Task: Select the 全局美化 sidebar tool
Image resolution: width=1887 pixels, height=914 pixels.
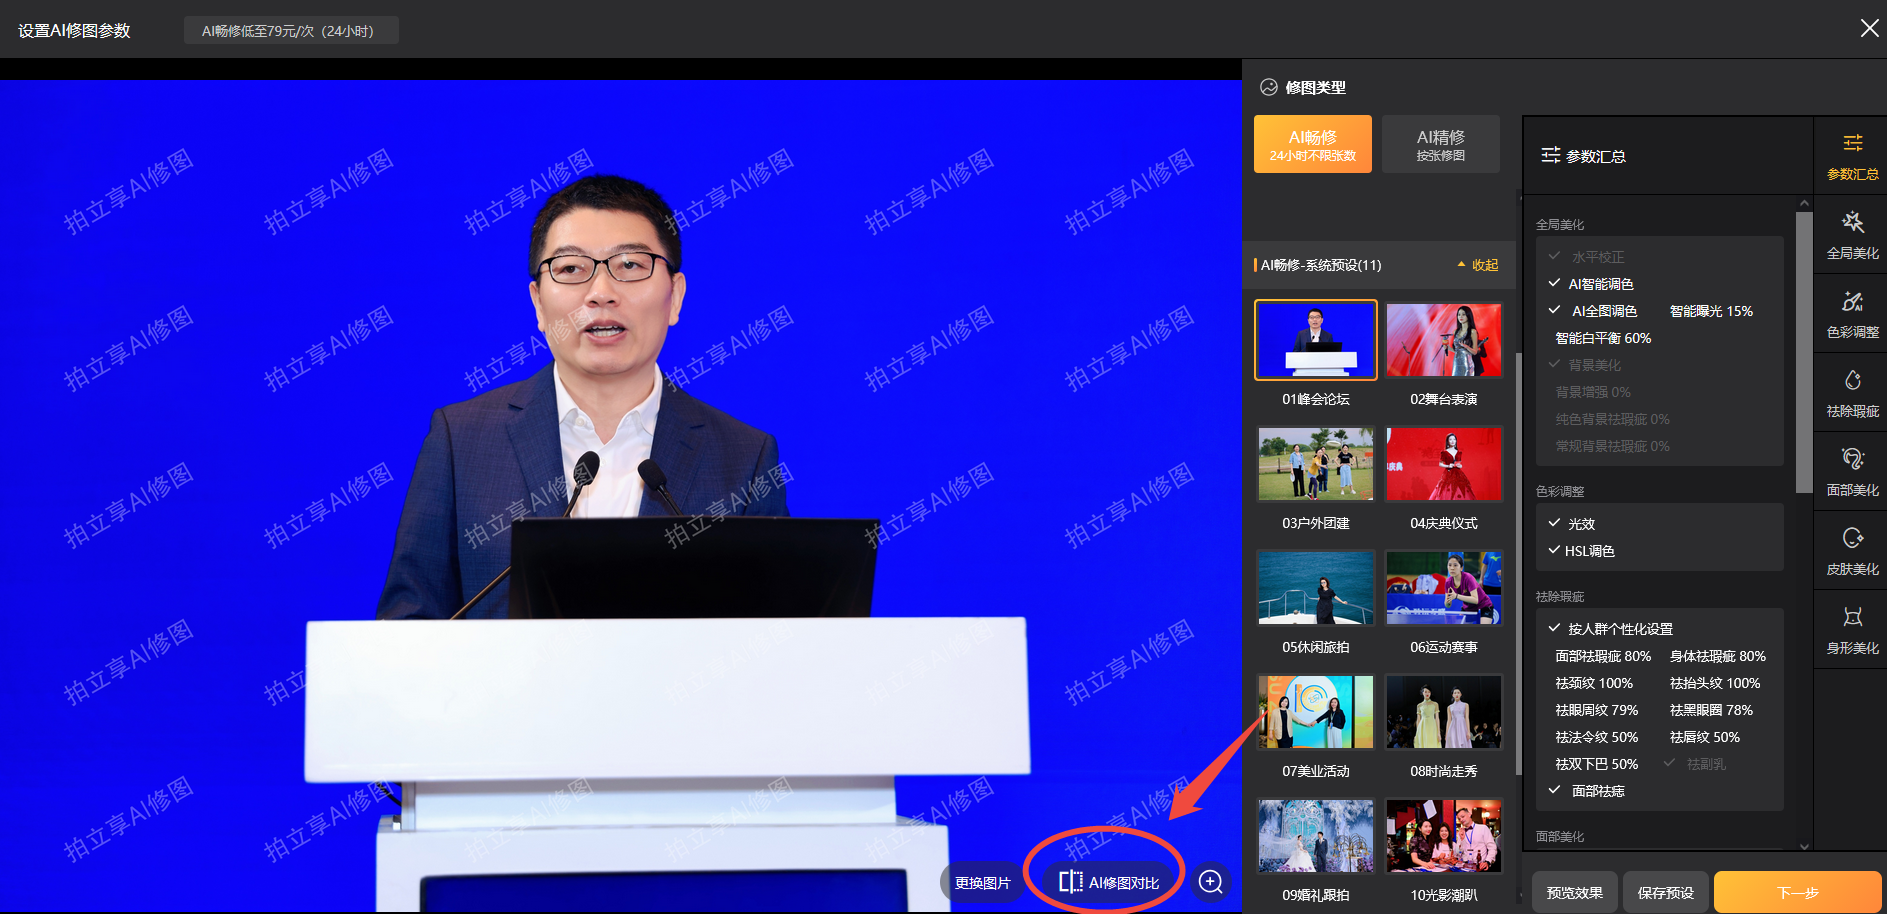Action: pyautogui.click(x=1852, y=234)
